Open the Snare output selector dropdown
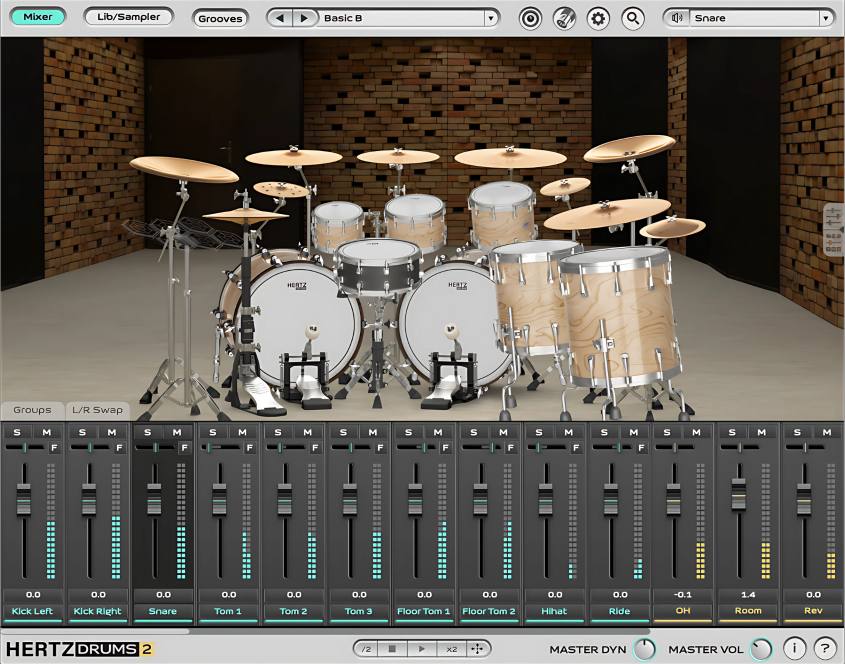Image resolution: width=845 pixels, height=664 pixels. pyautogui.click(x=825, y=17)
